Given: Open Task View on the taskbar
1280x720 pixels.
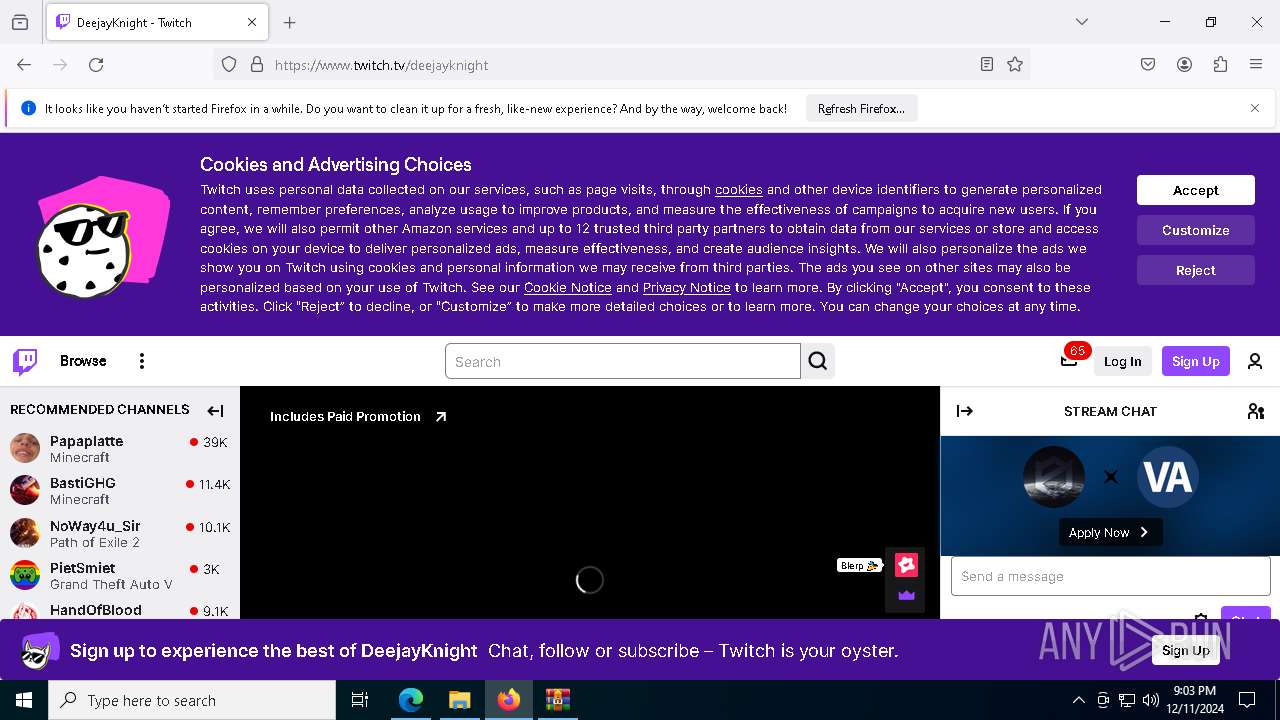Looking at the screenshot, I should (x=360, y=700).
